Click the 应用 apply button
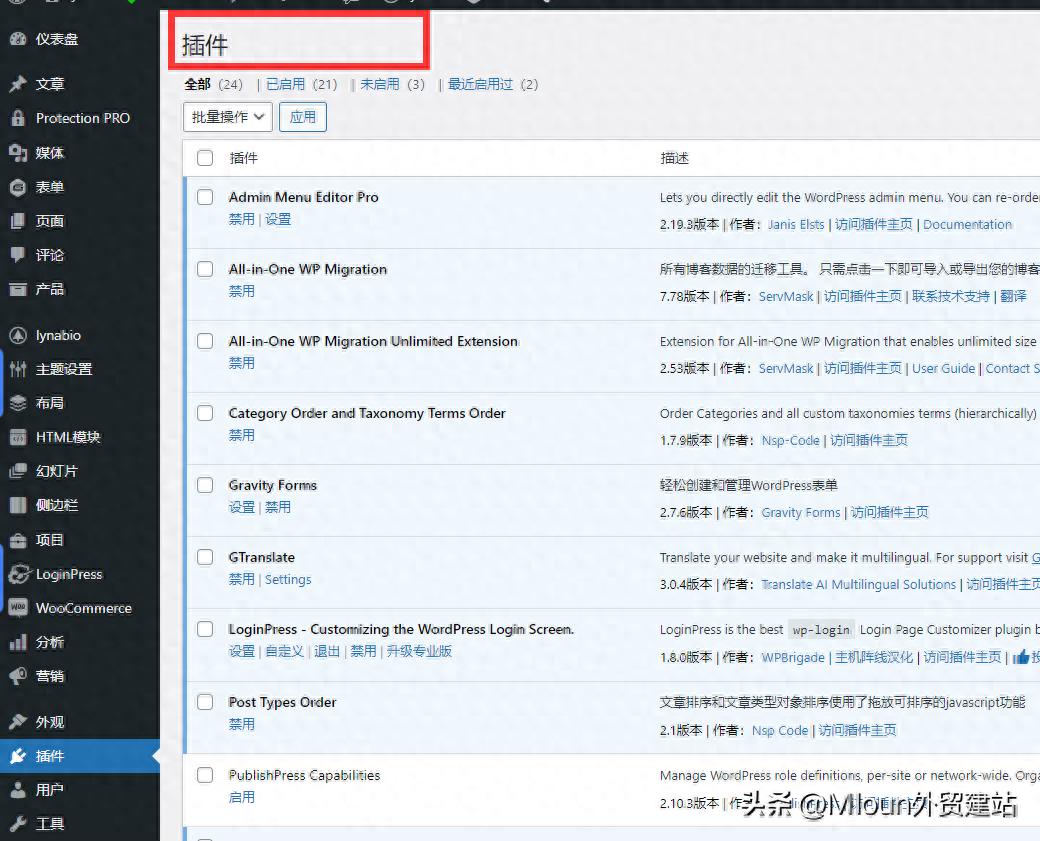 [x=302, y=117]
